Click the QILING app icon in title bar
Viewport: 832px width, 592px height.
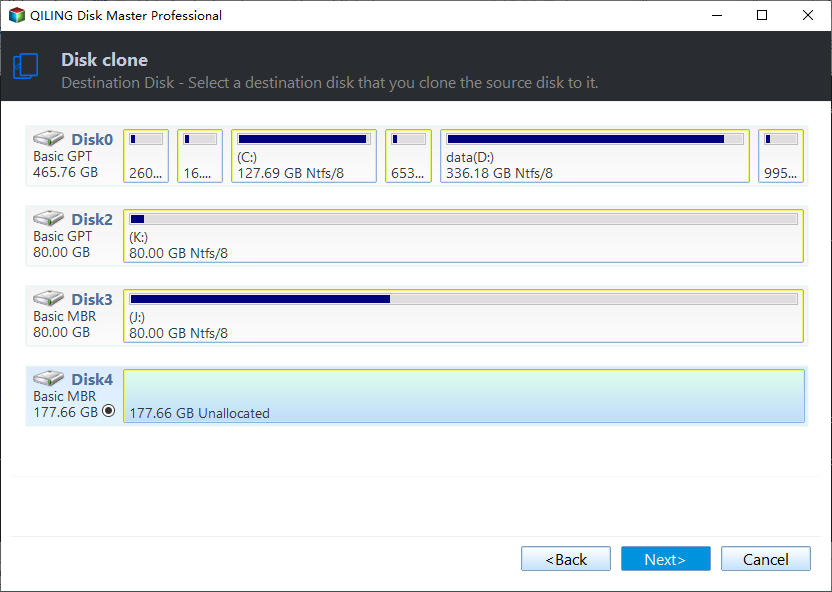point(17,15)
